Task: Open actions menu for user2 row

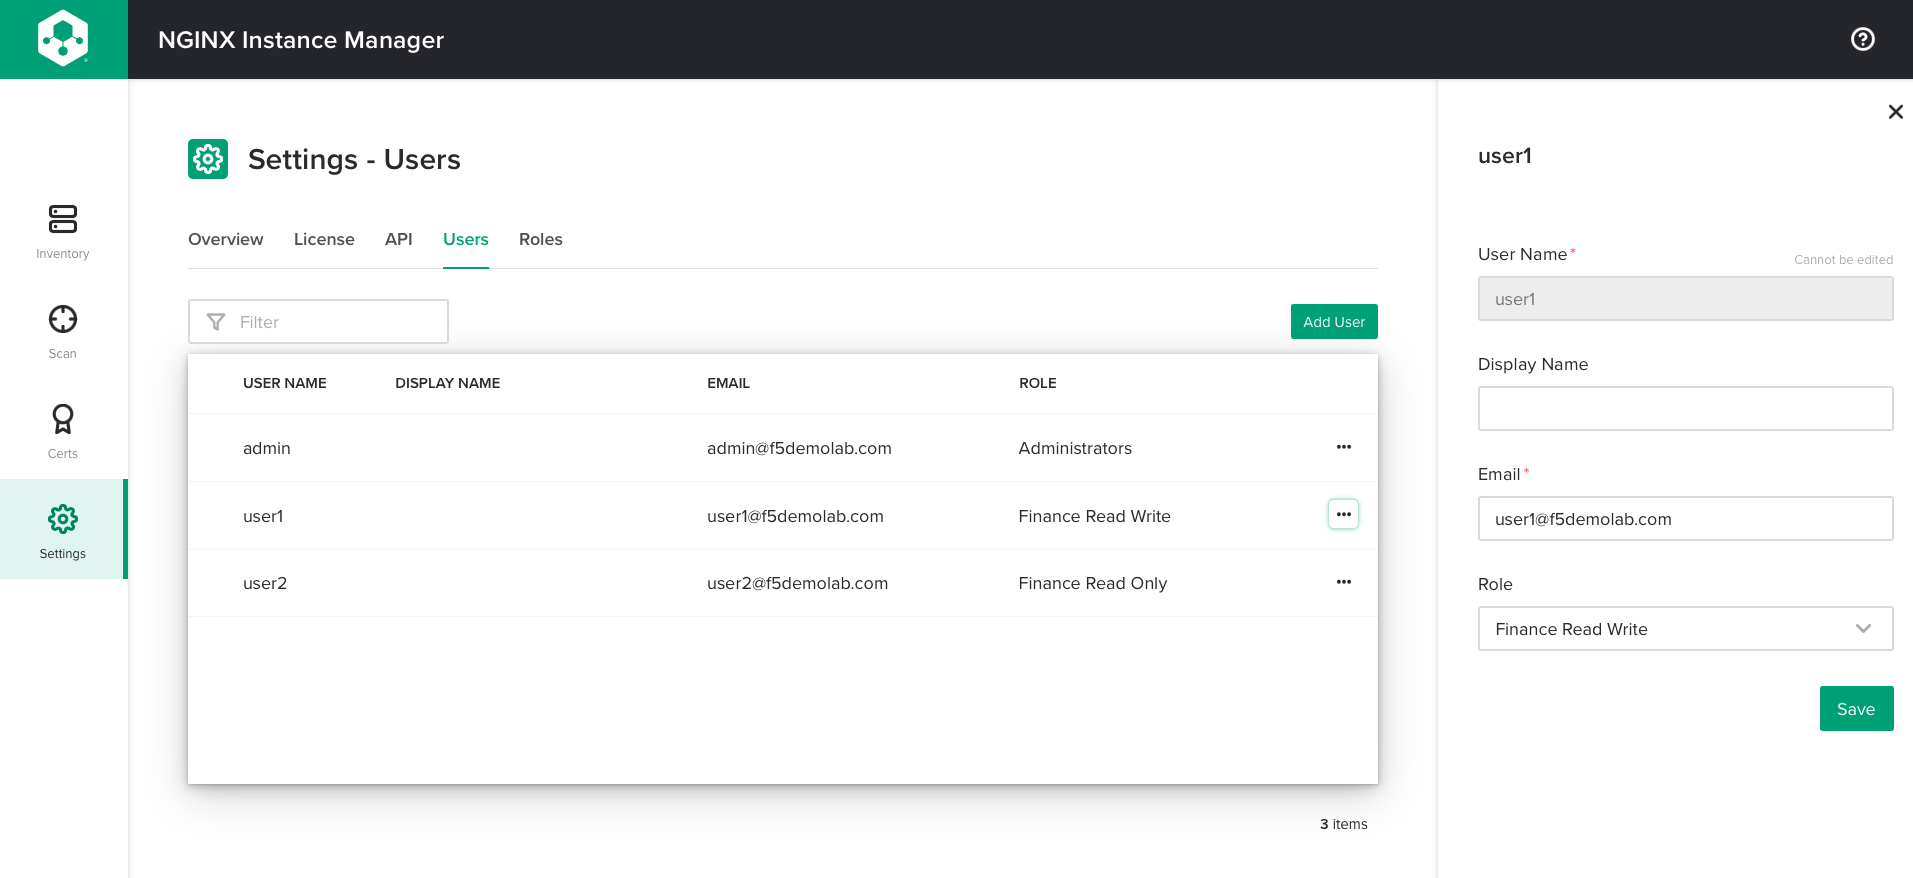Action: pyautogui.click(x=1343, y=582)
